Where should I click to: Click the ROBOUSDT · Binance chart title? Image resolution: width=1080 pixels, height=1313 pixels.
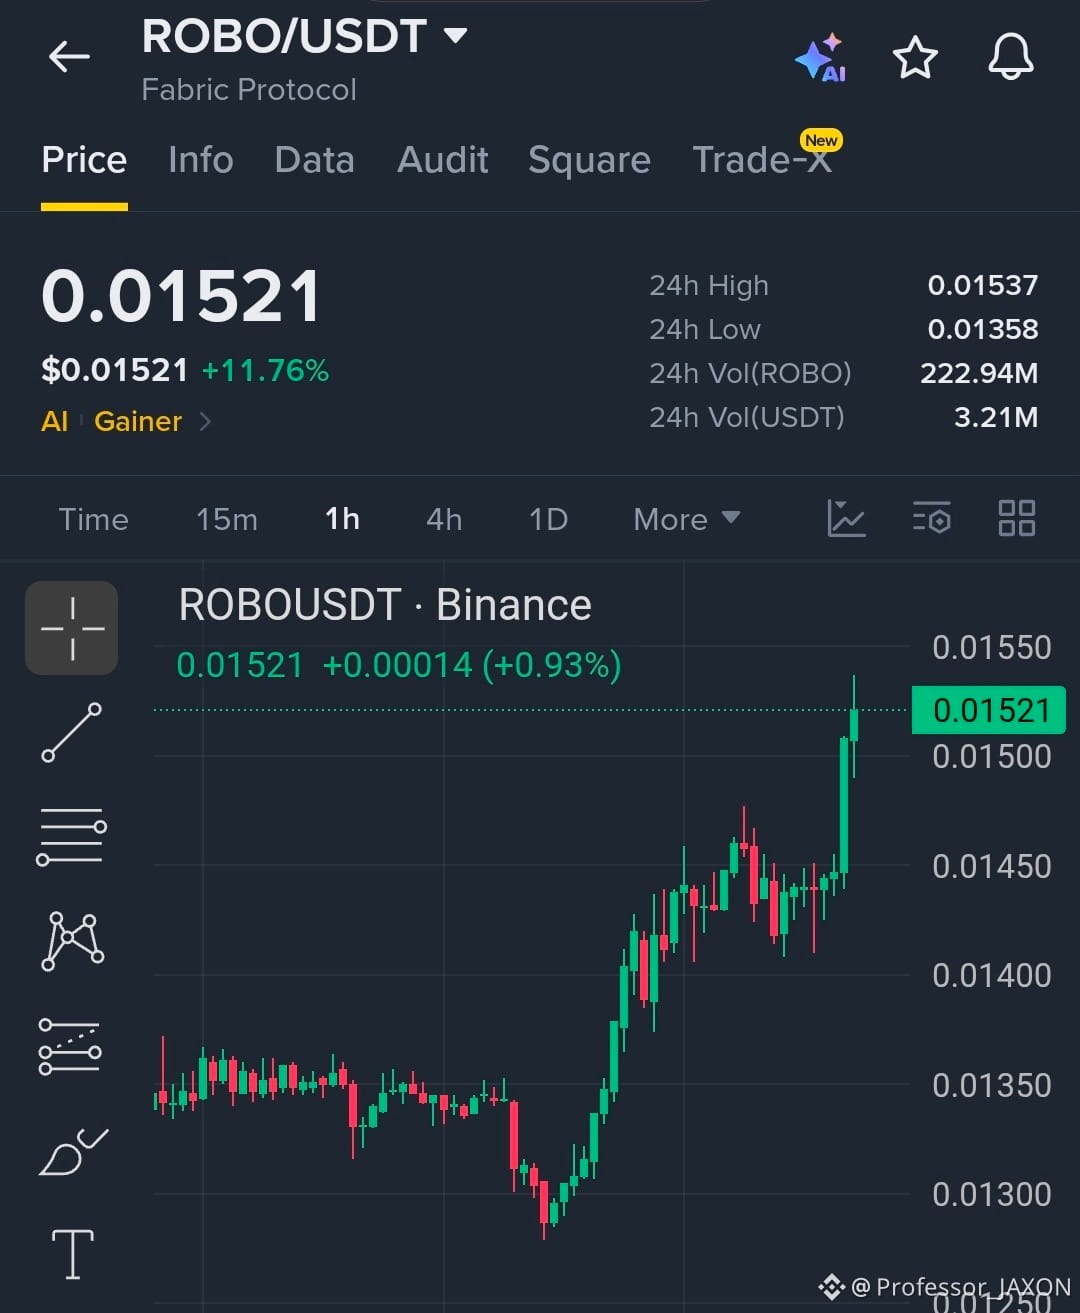click(x=385, y=605)
